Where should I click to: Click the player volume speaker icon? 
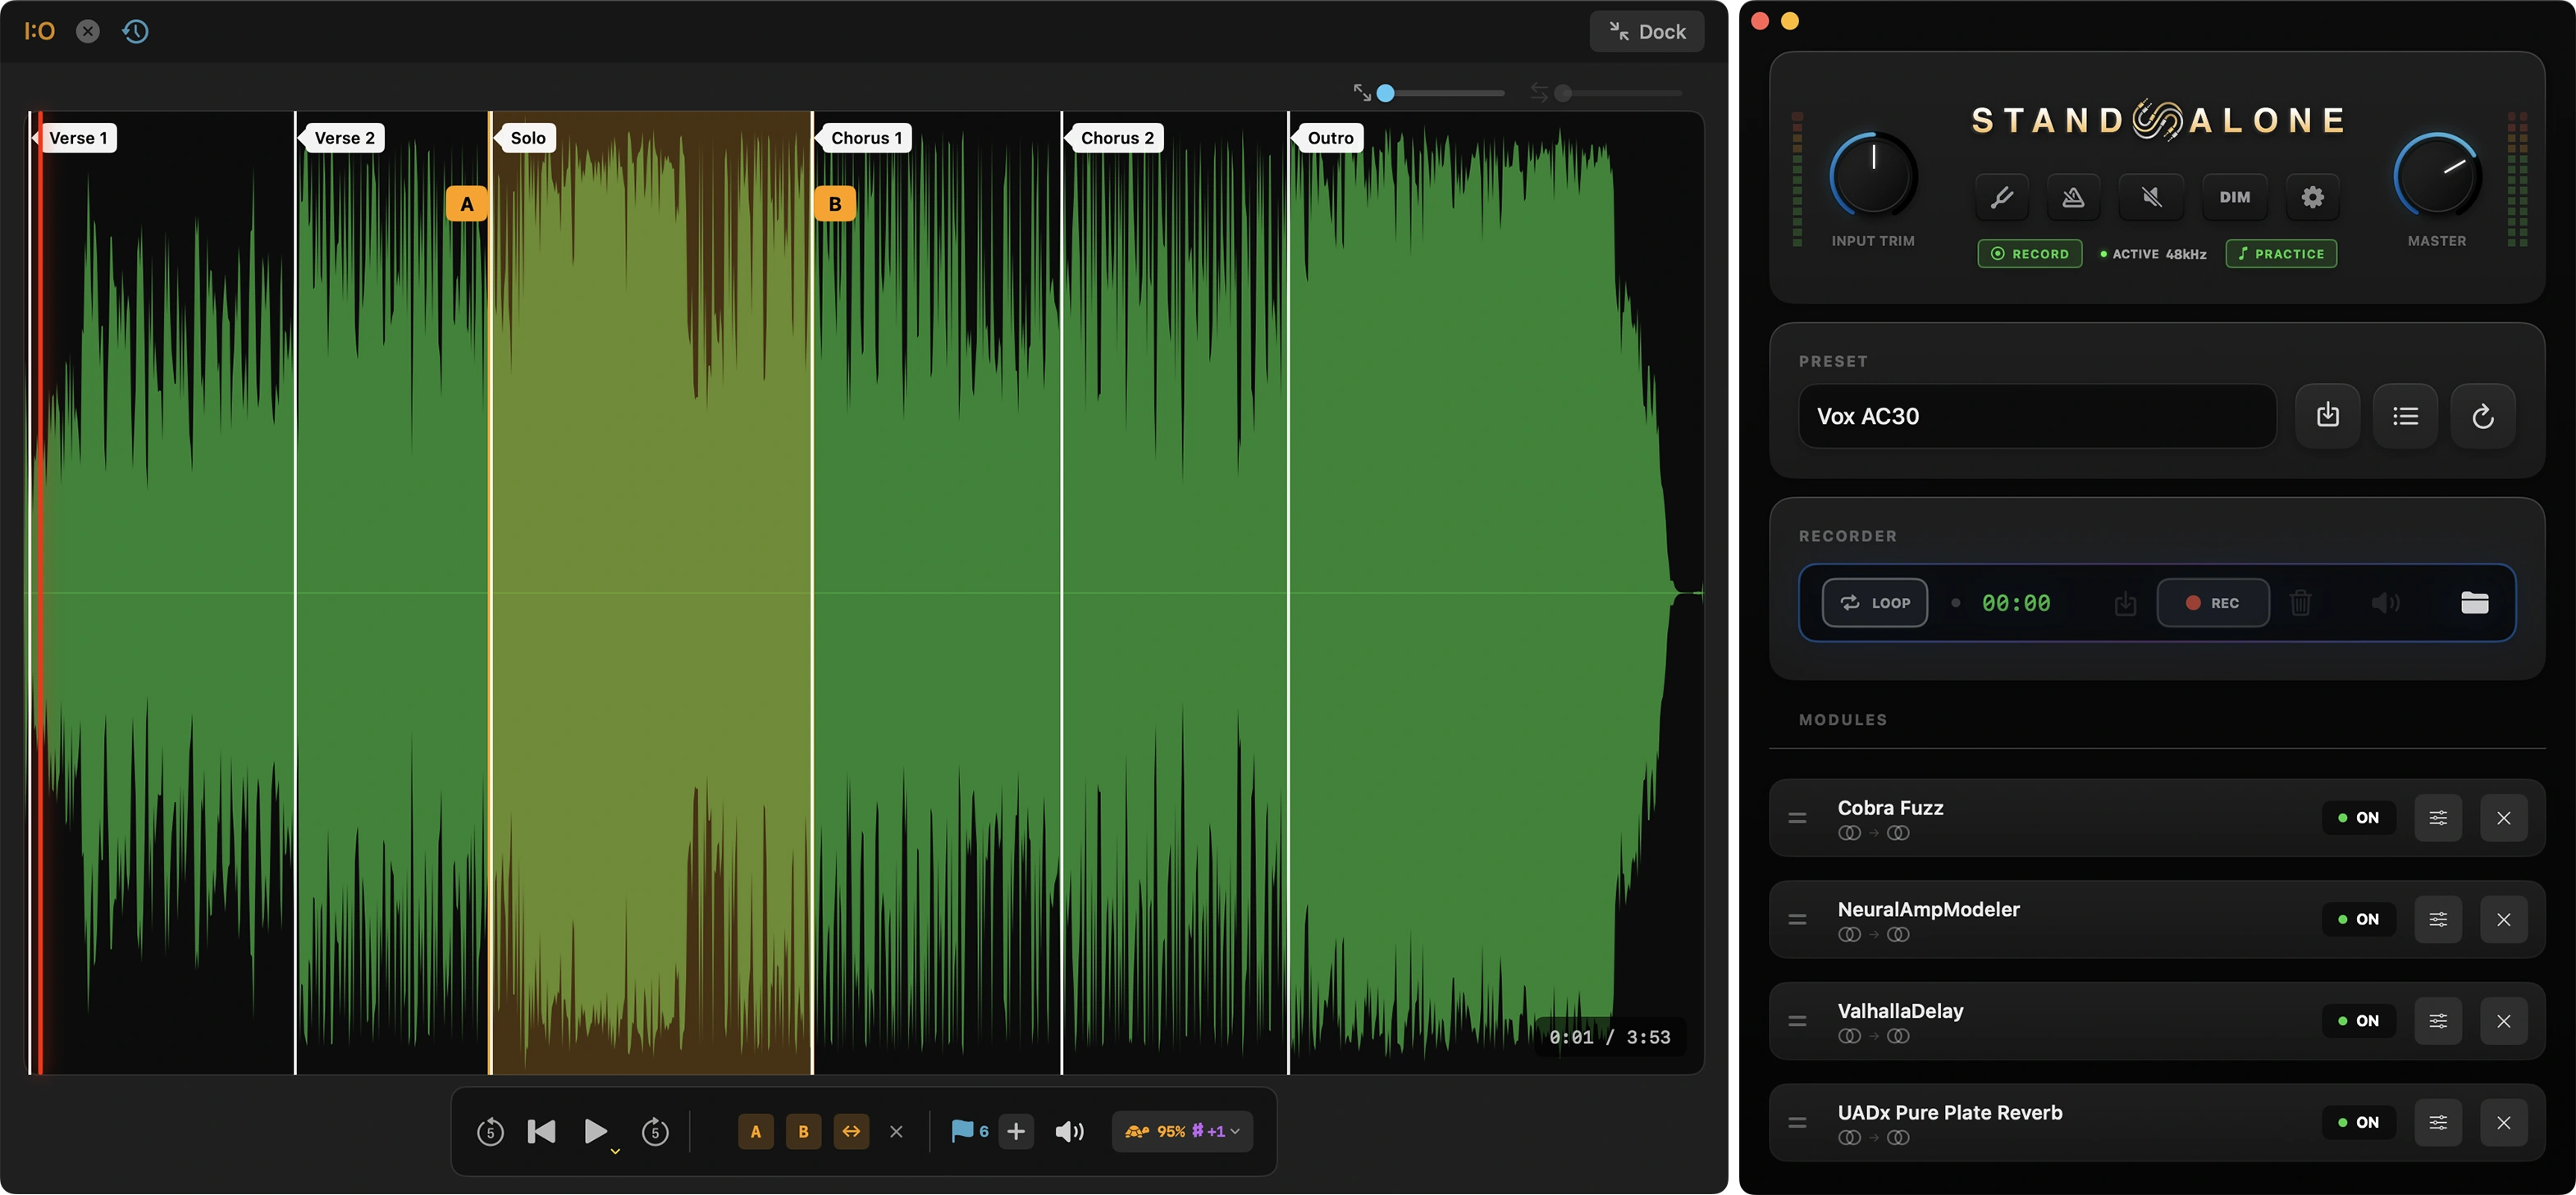[x=1069, y=1131]
